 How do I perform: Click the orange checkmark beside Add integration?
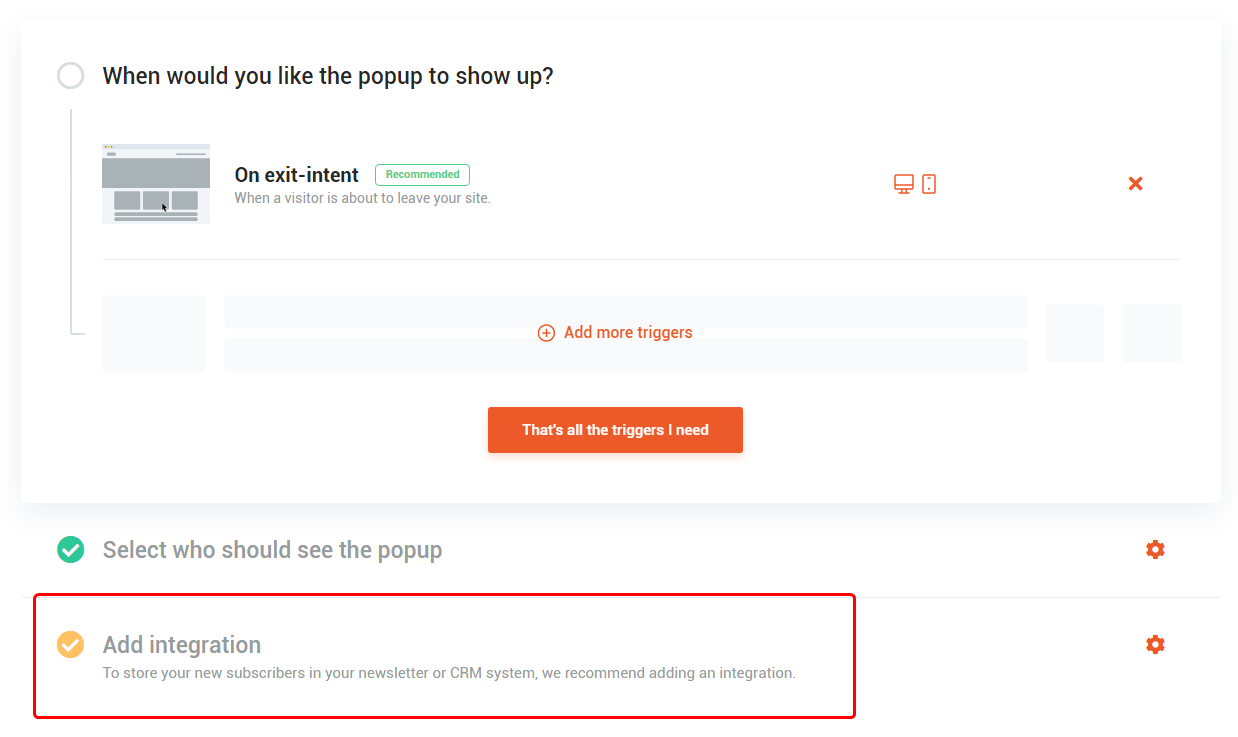(70, 644)
